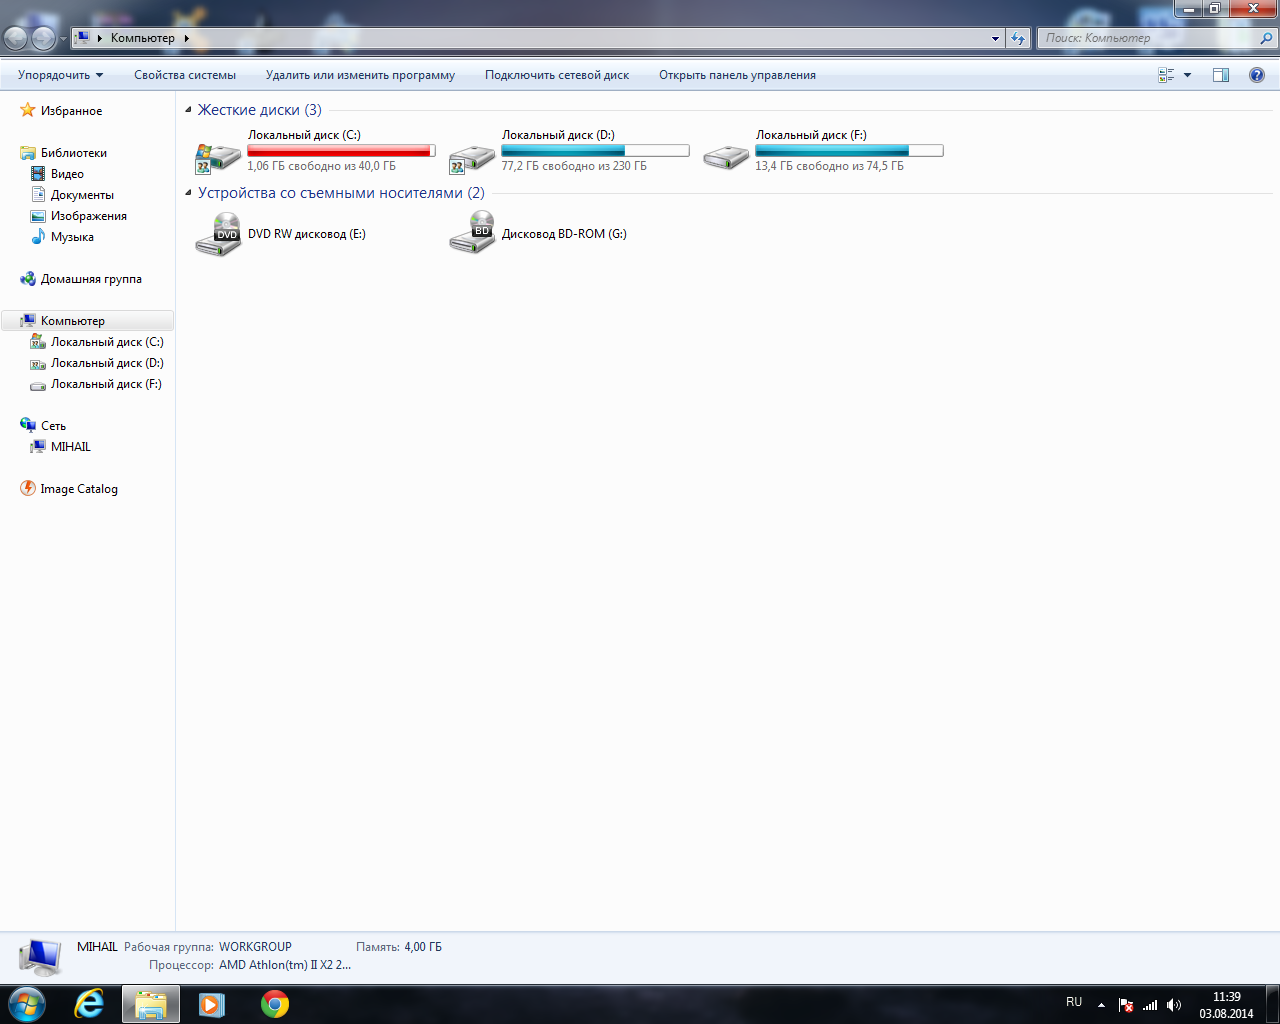Click the Image Catalog icon
1280x1024 pixels.
point(28,488)
